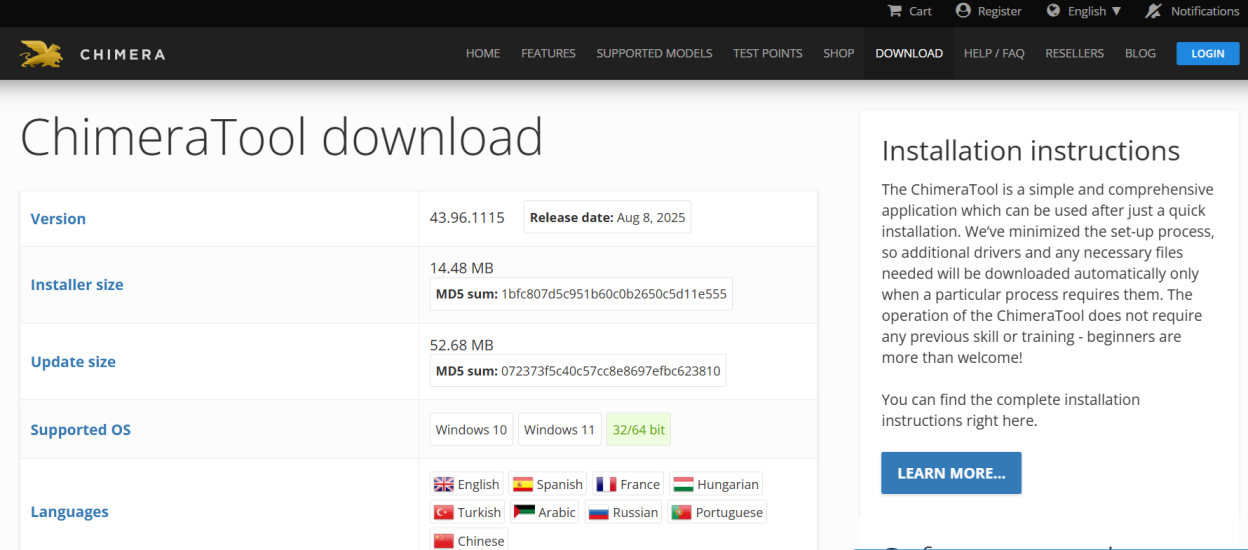
Task: Click the Chimera griffin logo icon
Action: 42,54
